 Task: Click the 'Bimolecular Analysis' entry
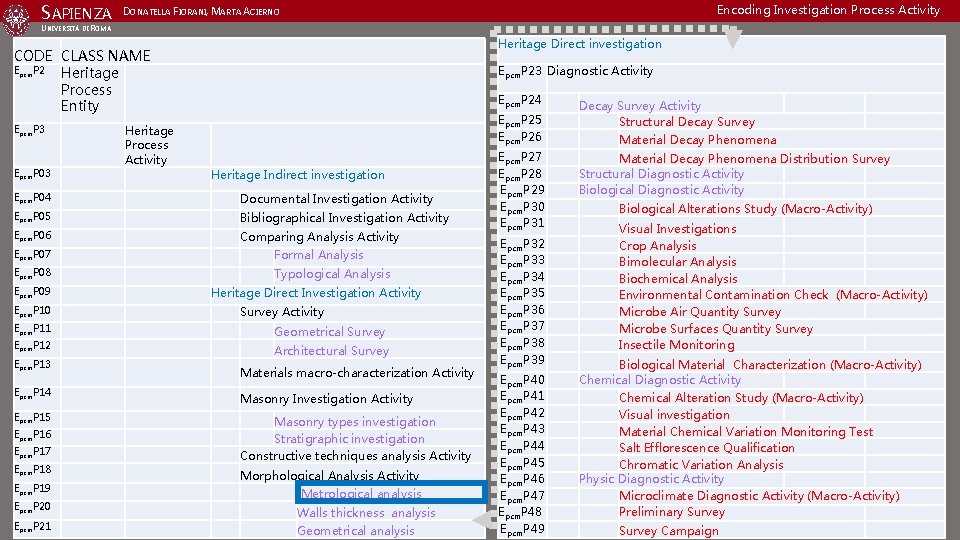pyautogui.click(x=677, y=262)
